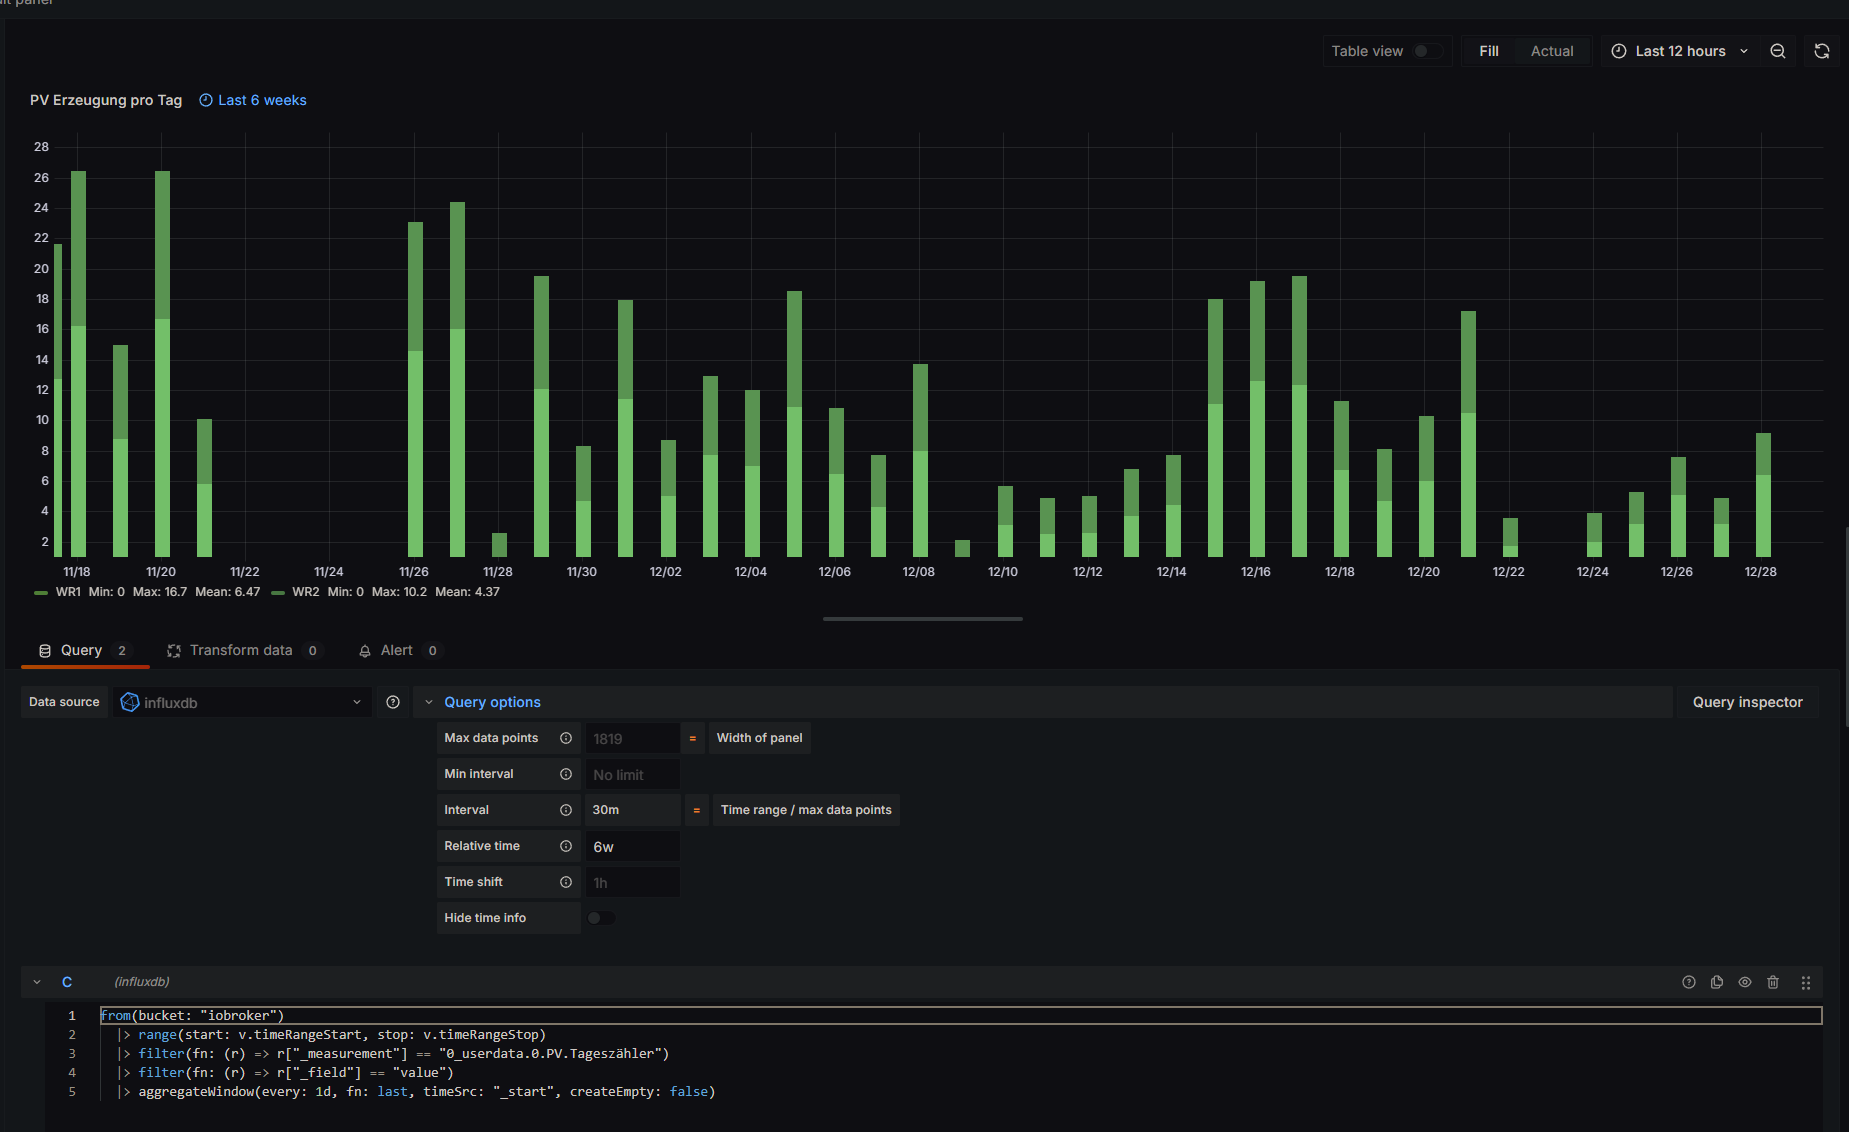This screenshot has width=1849, height=1132.
Task: Click the Query tab database icon
Action: click(45, 651)
